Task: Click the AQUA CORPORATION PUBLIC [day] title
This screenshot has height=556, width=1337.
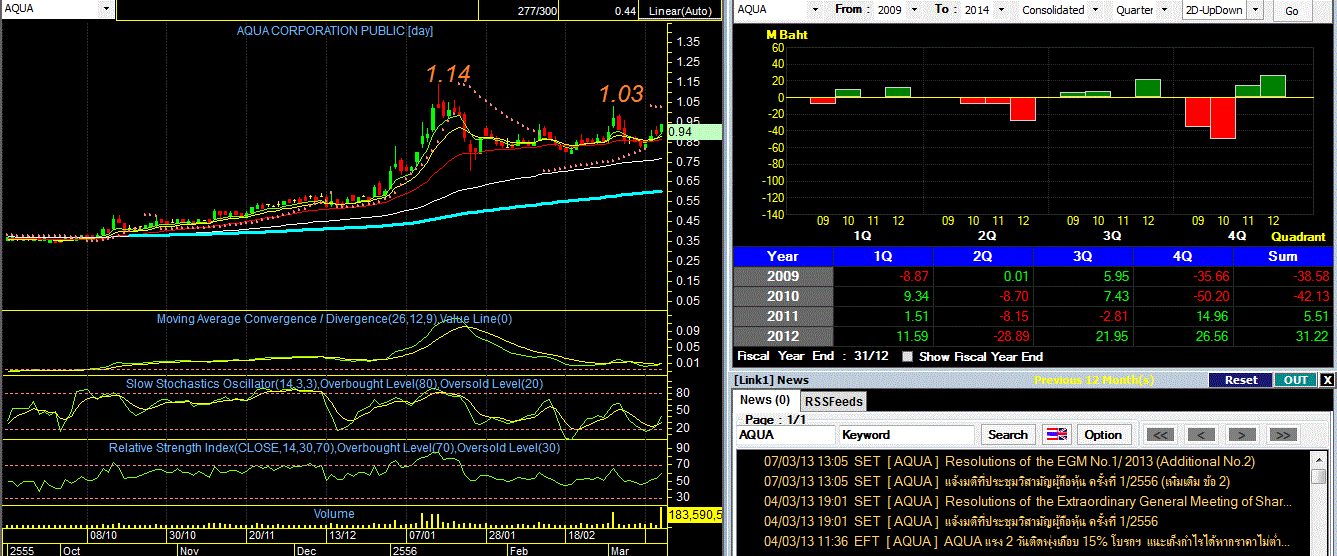Action: pyautogui.click(x=335, y=31)
